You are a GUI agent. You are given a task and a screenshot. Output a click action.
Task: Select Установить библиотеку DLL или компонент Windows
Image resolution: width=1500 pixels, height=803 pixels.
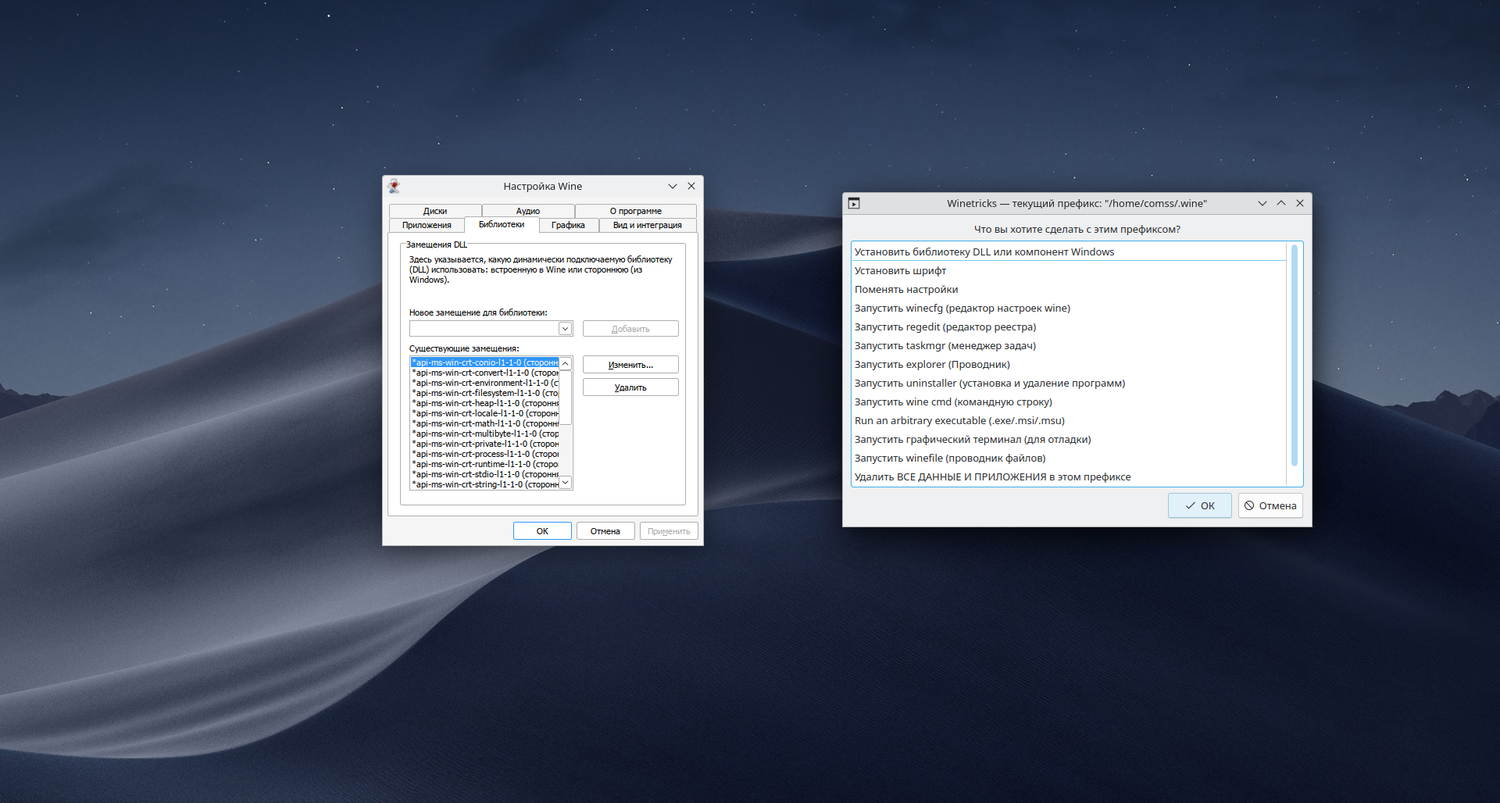point(1069,252)
